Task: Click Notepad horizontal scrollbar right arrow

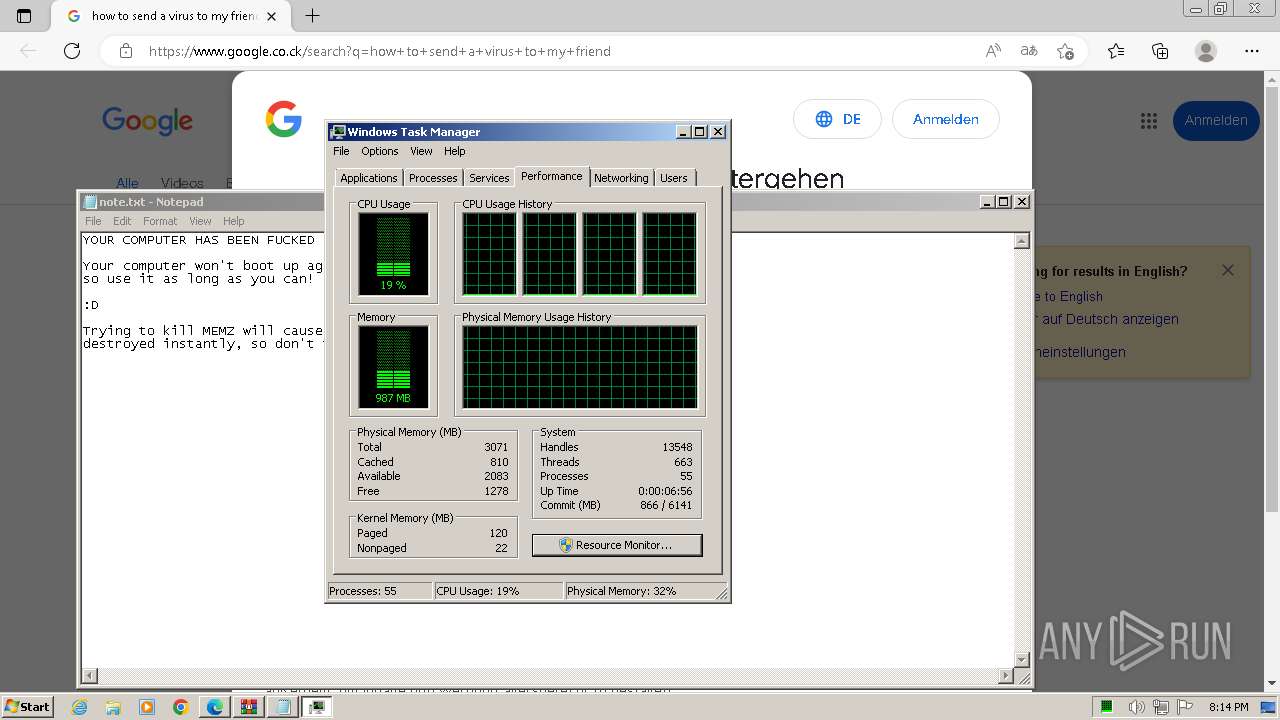Action: pyautogui.click(x=1005, y=676)
